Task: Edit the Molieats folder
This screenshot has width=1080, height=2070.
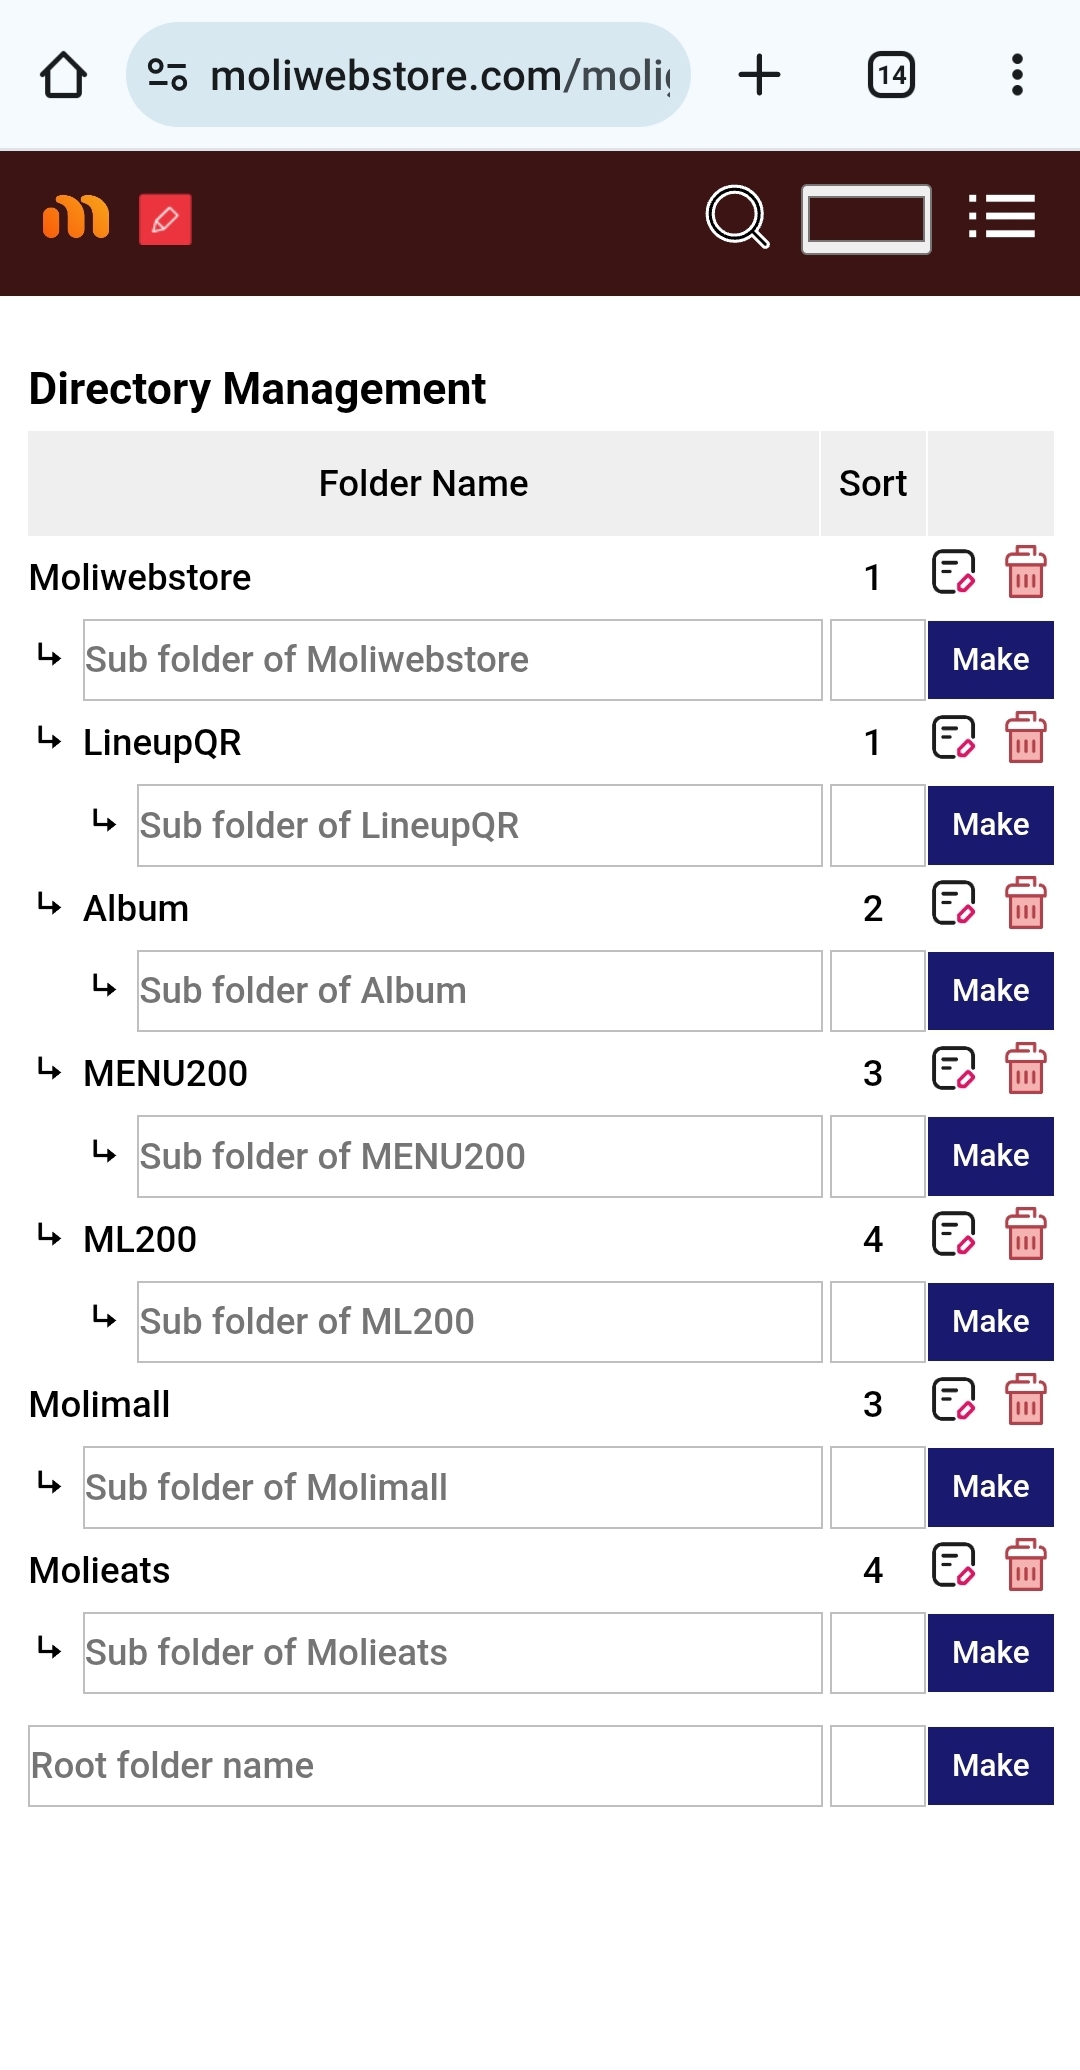Action: (x=953, y=1566)
